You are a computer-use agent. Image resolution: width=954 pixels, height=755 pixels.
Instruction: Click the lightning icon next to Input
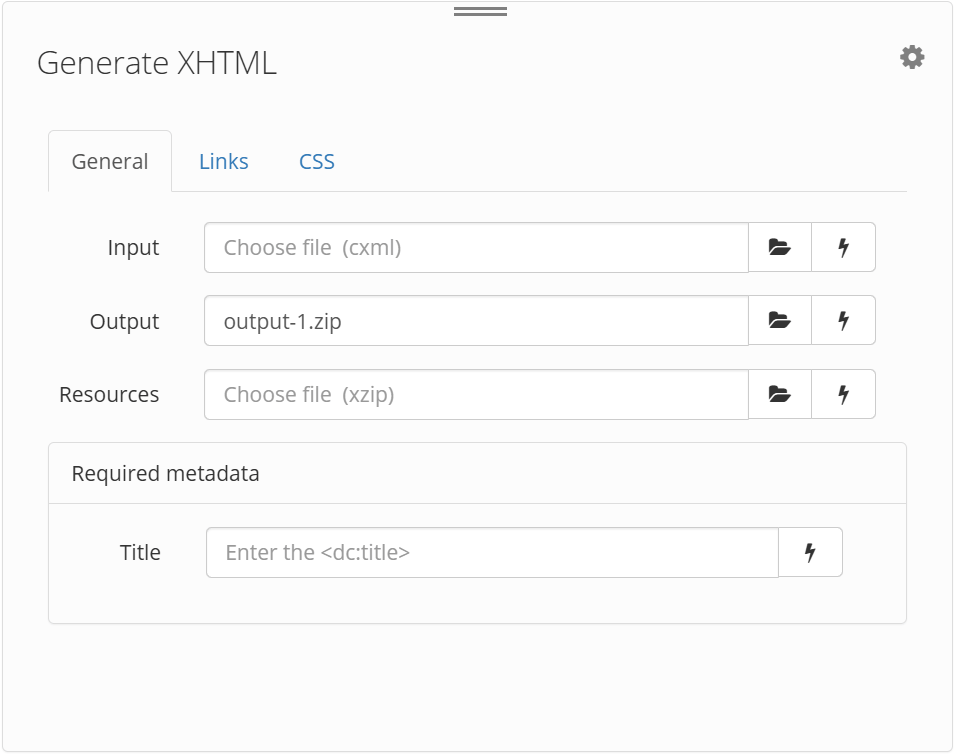843,247
